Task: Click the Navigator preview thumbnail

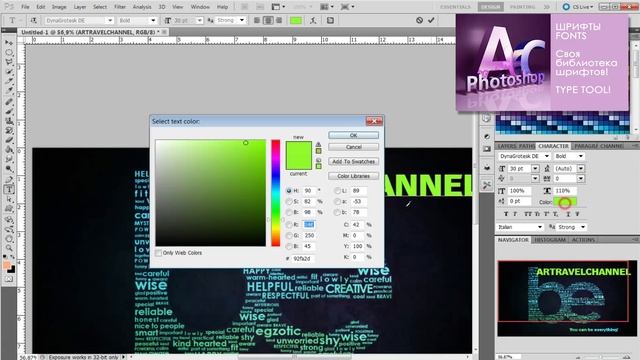Action: pyautogui.click(x=567, y=298)
